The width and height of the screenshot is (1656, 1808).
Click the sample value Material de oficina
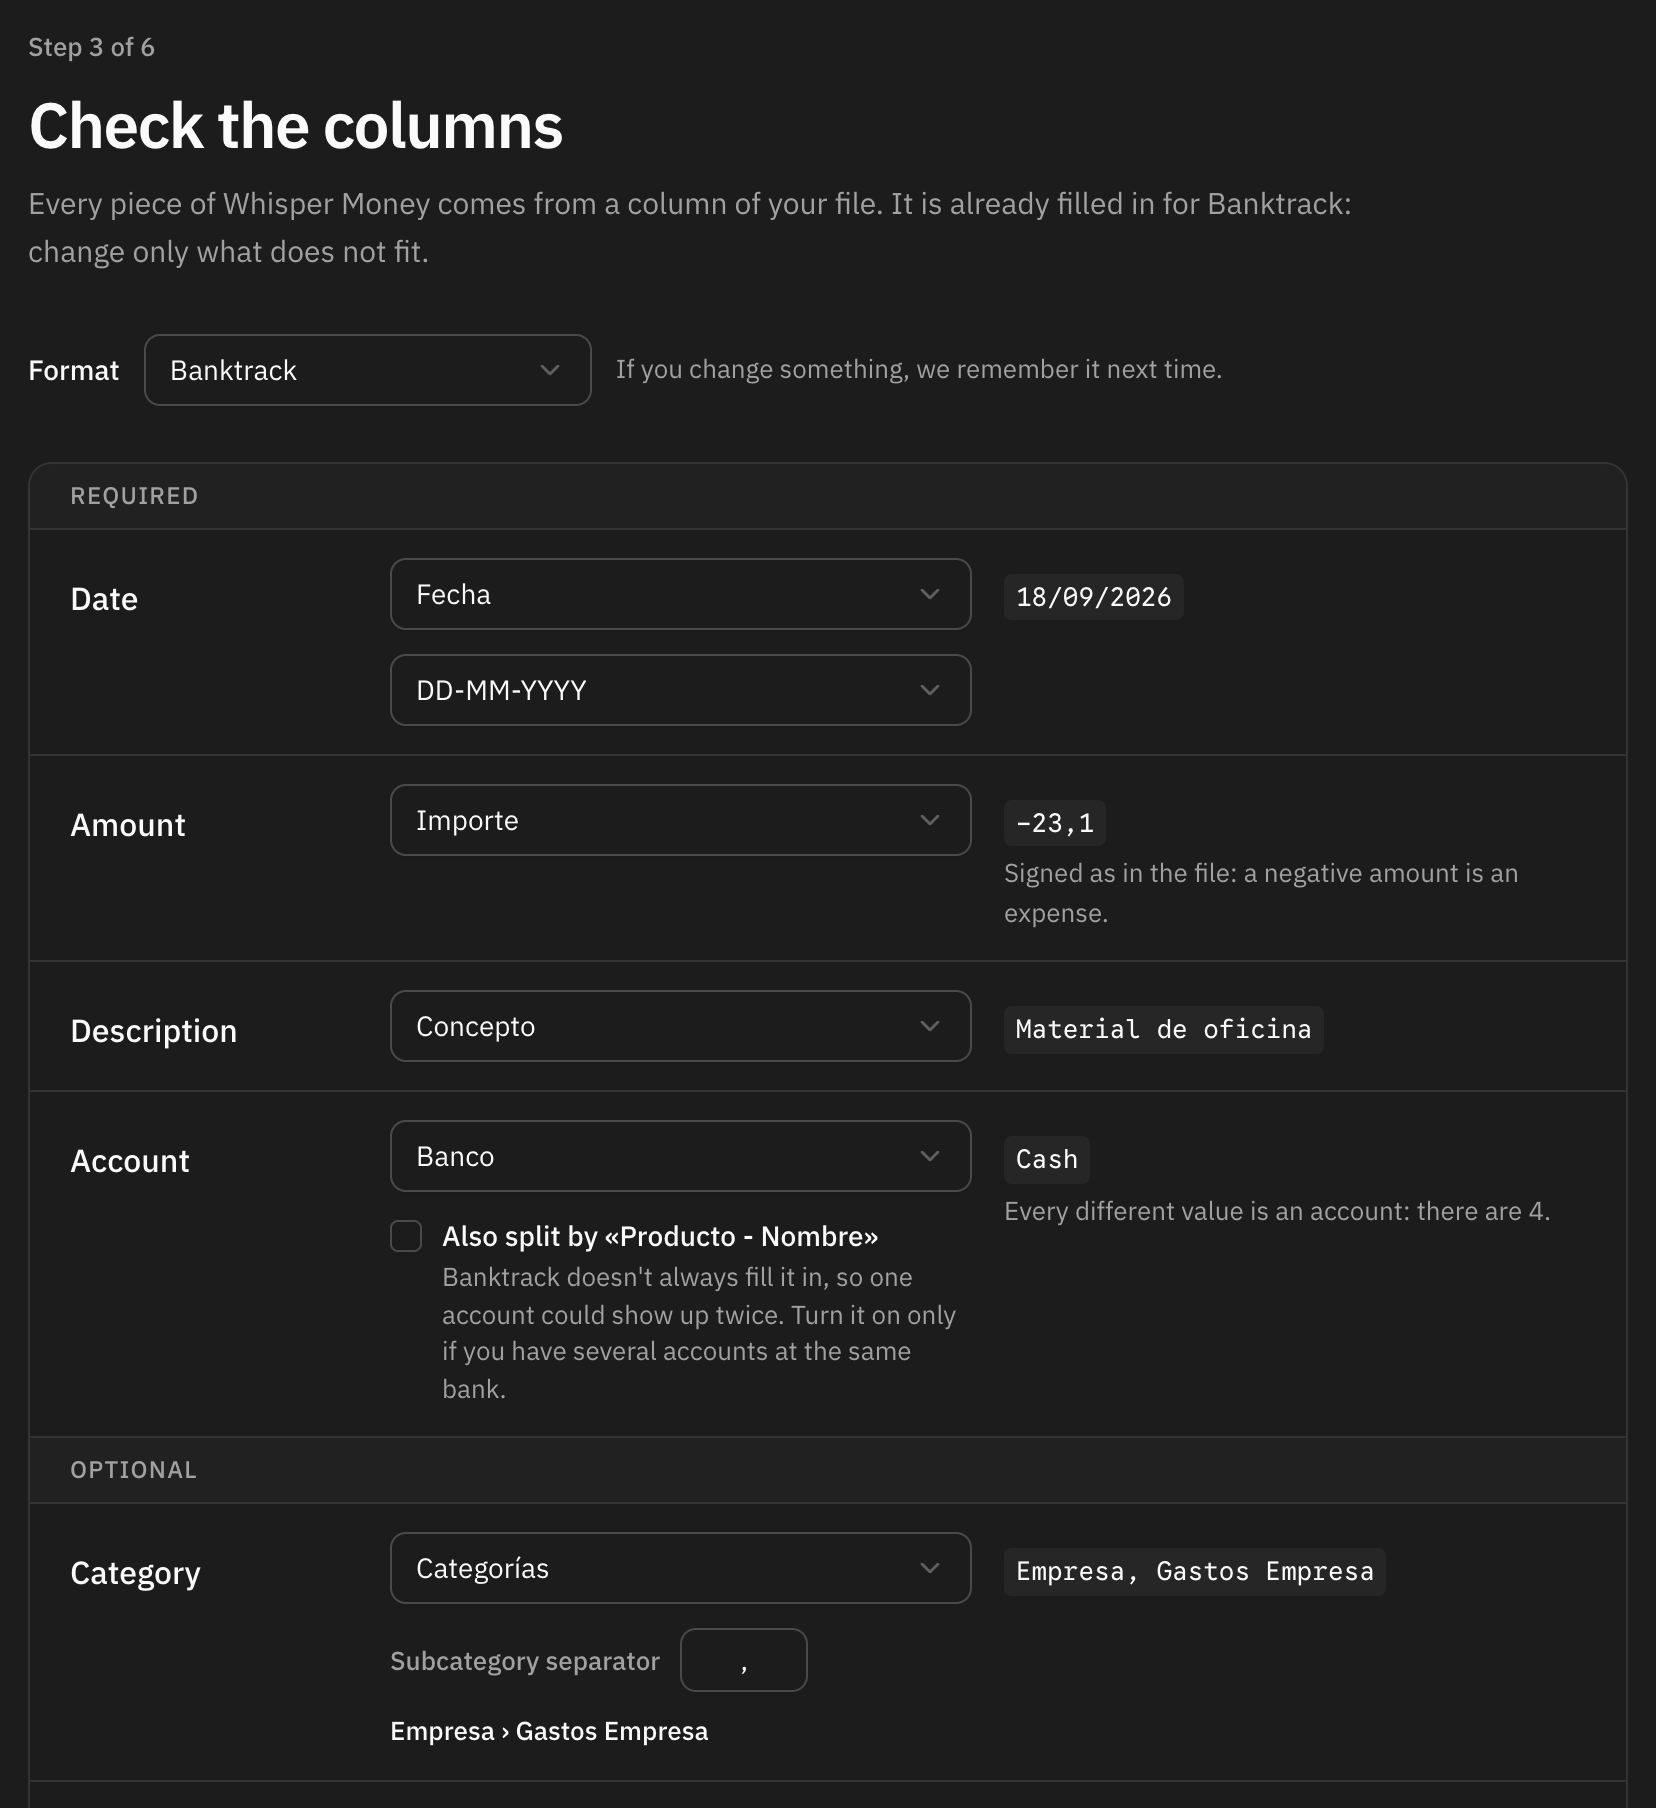click(x=1163, y=1029)
